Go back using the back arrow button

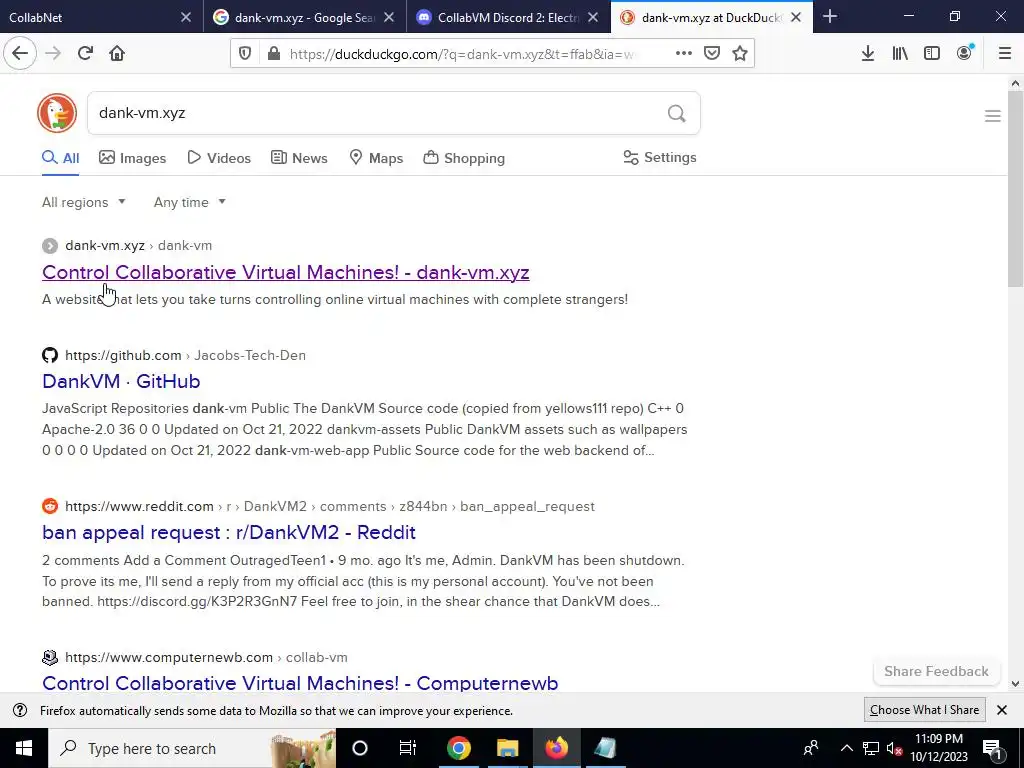coord(20,54)
